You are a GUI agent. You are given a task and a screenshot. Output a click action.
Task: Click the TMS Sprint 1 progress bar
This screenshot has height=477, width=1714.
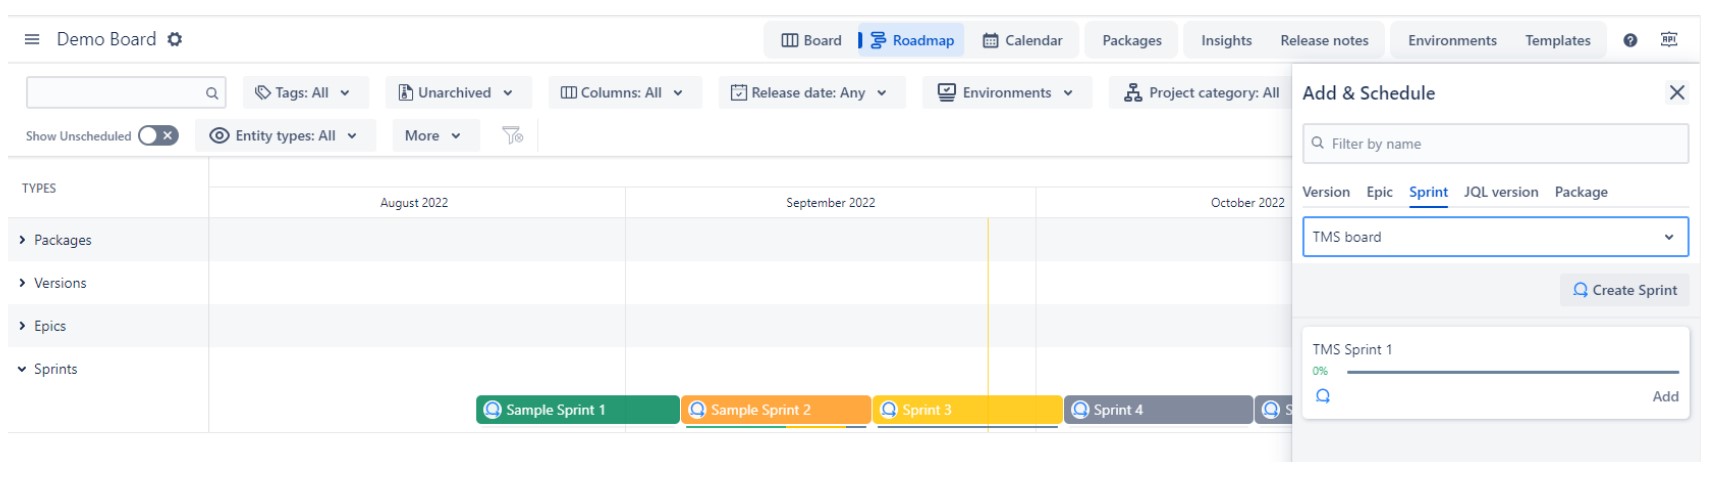(x=1512, y=372)
